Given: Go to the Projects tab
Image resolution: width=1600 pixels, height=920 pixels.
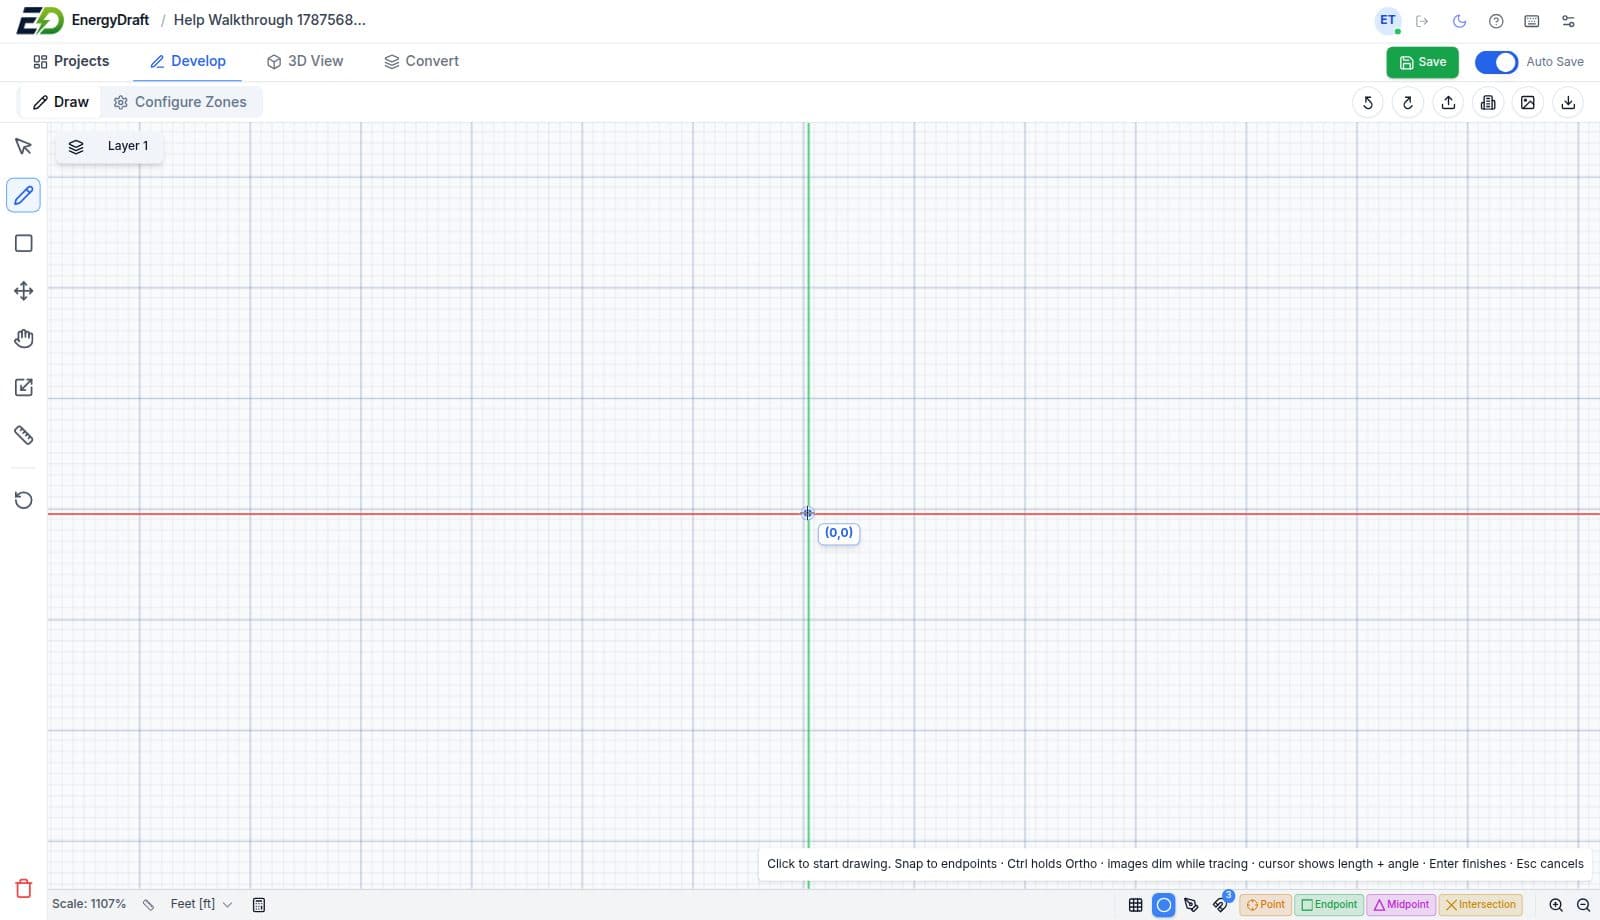Looking at the screenshot, I should [x=71, y=61].
